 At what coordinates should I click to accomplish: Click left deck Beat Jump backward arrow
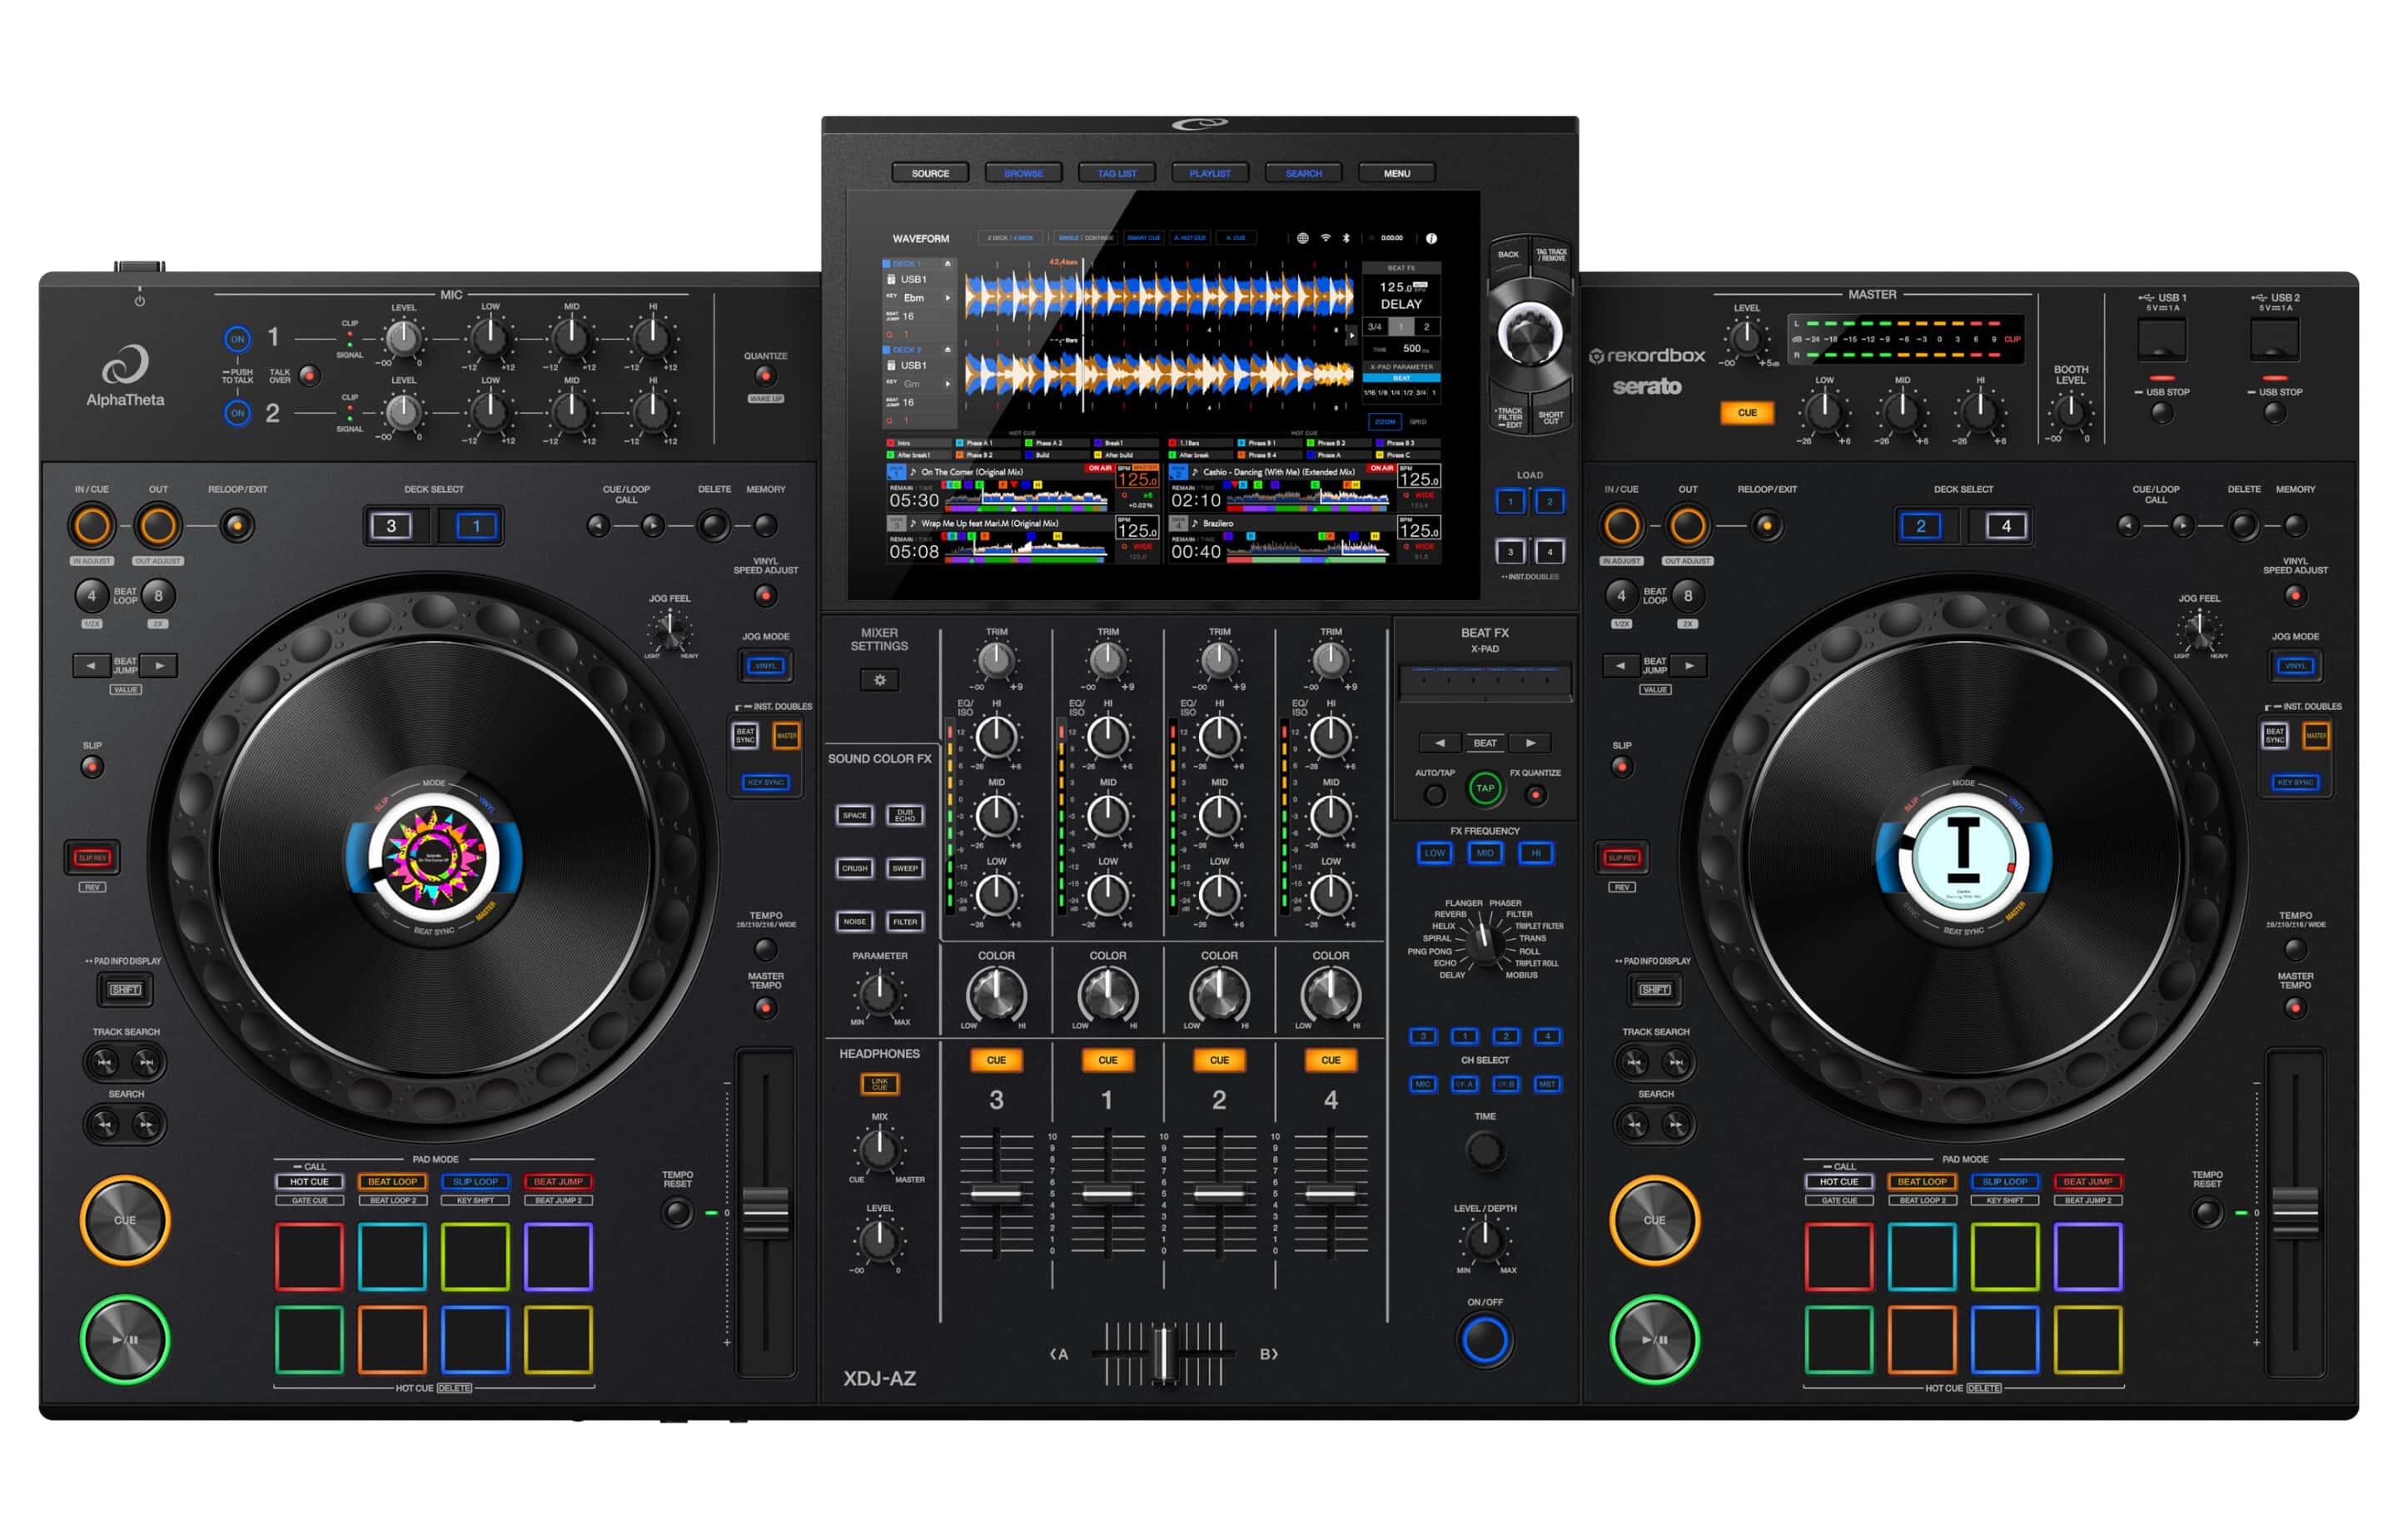tap(91, 665)
